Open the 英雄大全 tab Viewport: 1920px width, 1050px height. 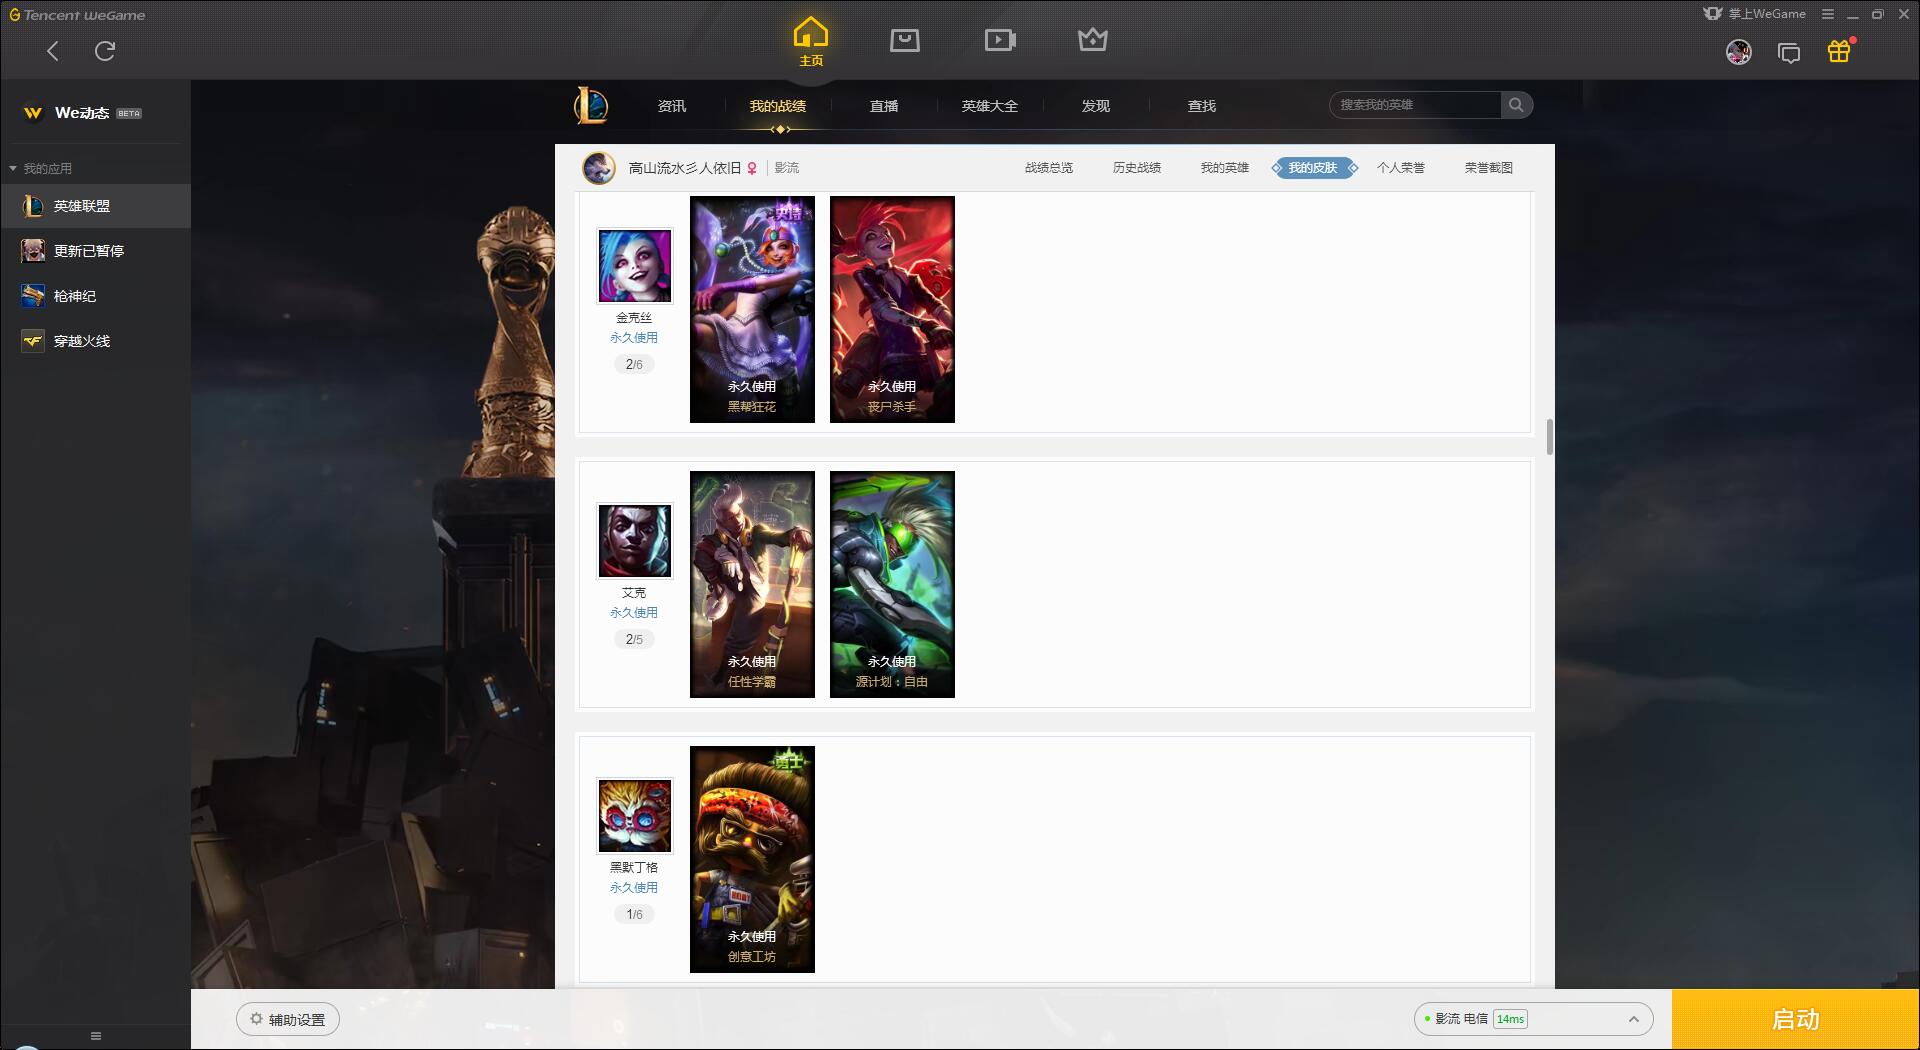pyautogui.click(x=990, y=106)
